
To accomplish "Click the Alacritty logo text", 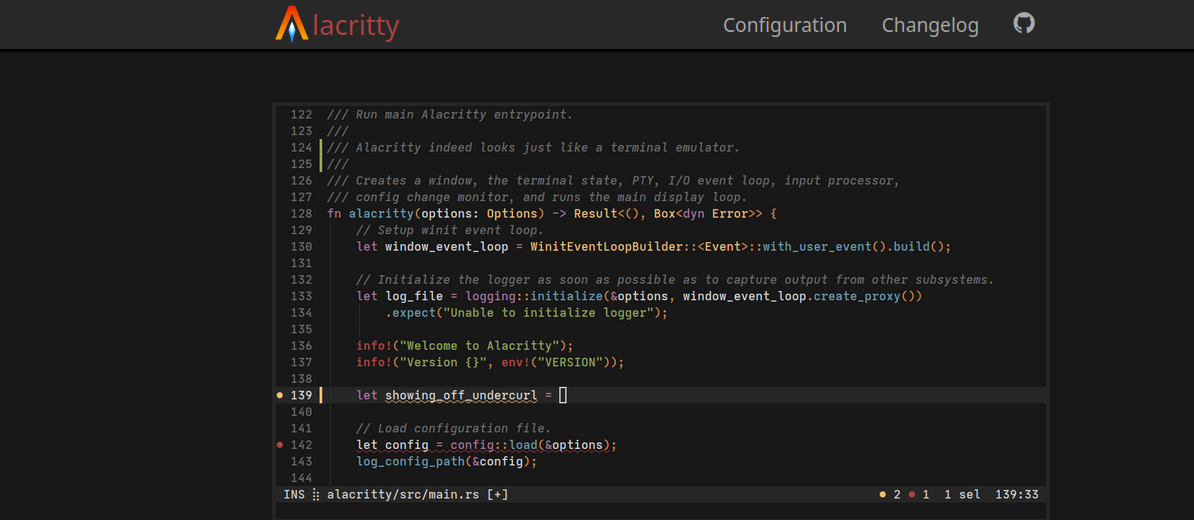I will [x=355, y=25].
